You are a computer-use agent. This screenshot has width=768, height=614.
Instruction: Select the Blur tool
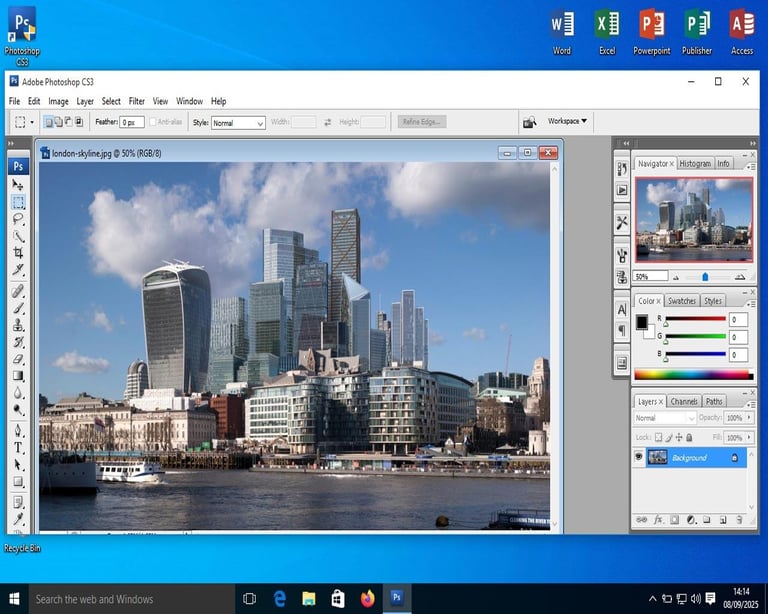(18, 393)
